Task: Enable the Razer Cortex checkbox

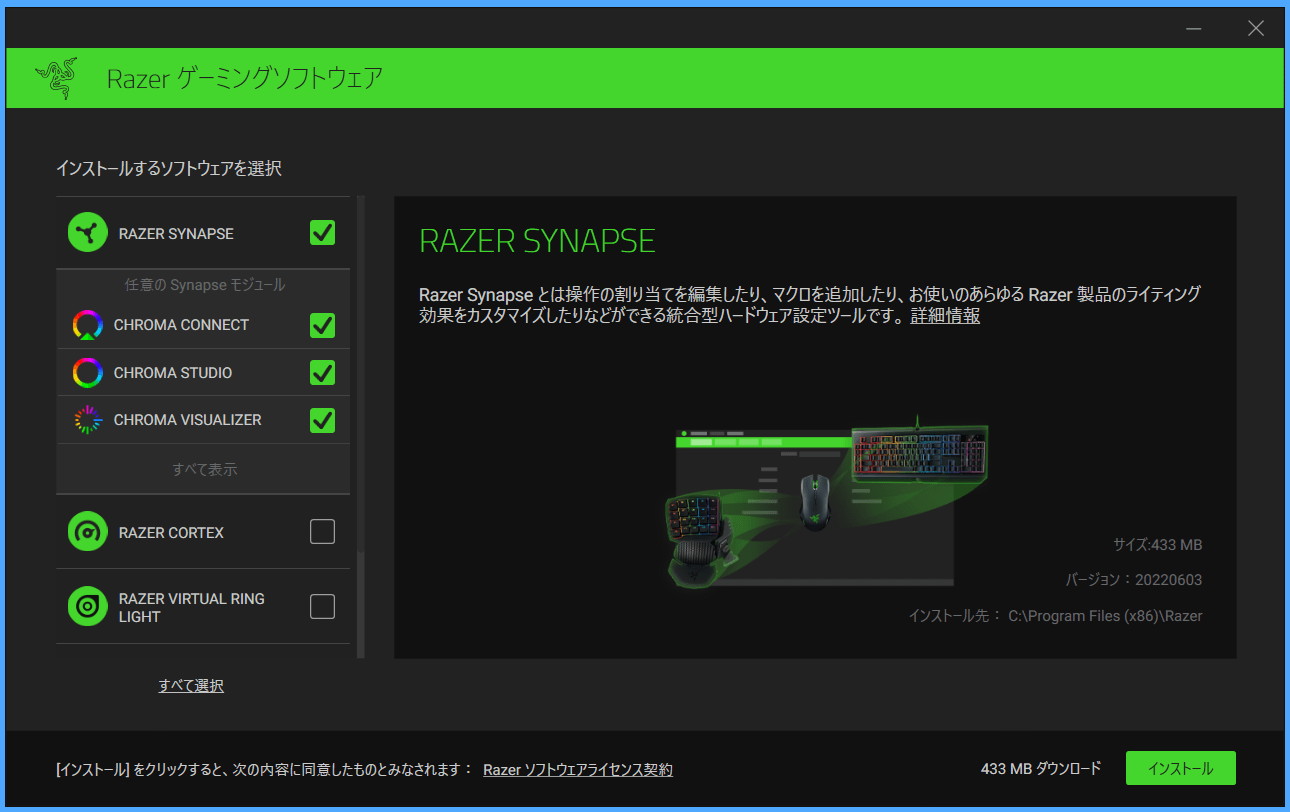Action: [322, 532]
